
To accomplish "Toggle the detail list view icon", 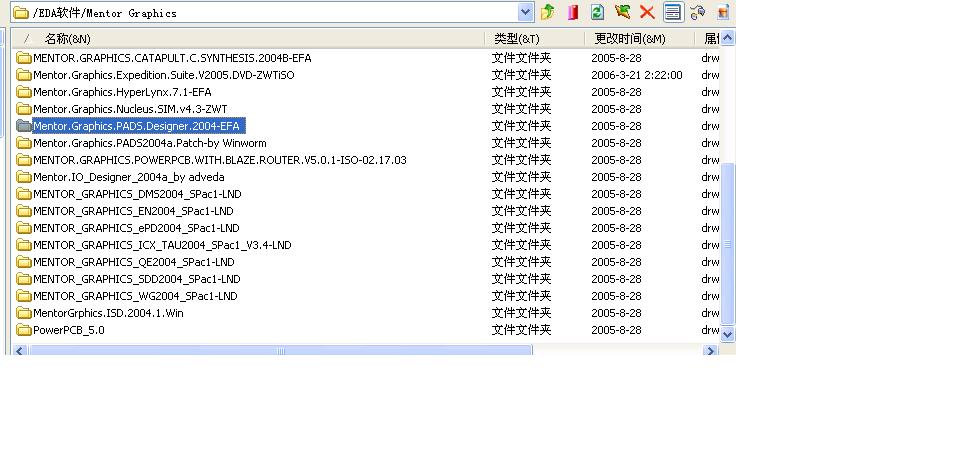I will (x=673, y=12).
